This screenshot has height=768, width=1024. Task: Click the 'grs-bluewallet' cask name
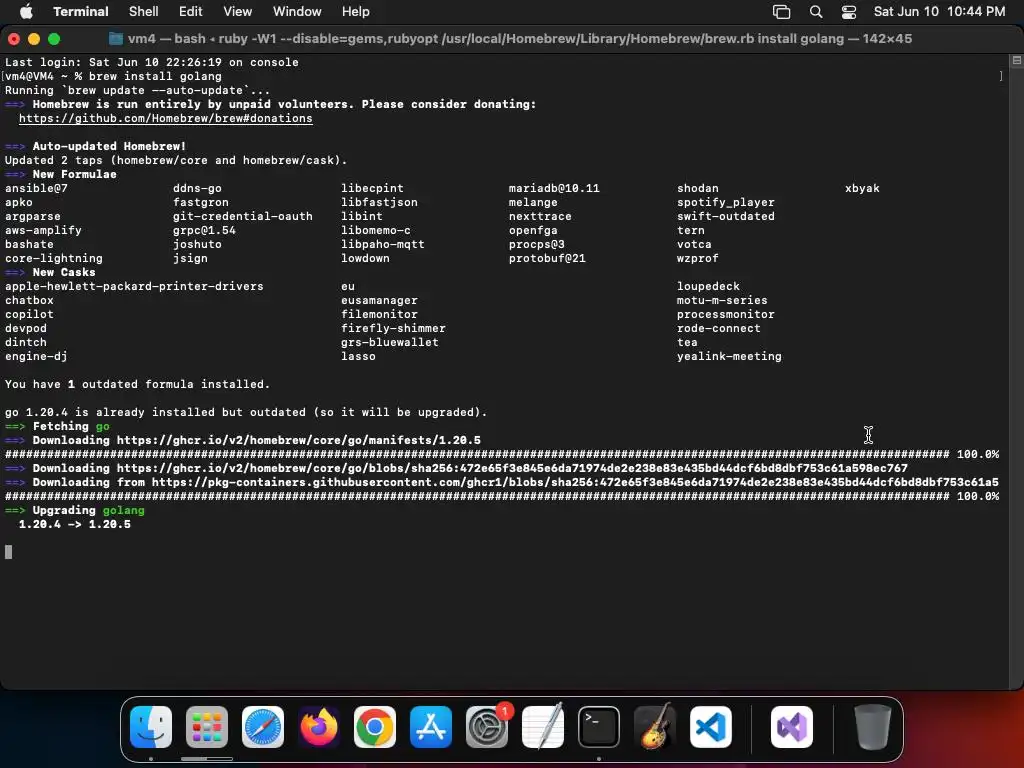pyautogui.click(x=389, y=342)
